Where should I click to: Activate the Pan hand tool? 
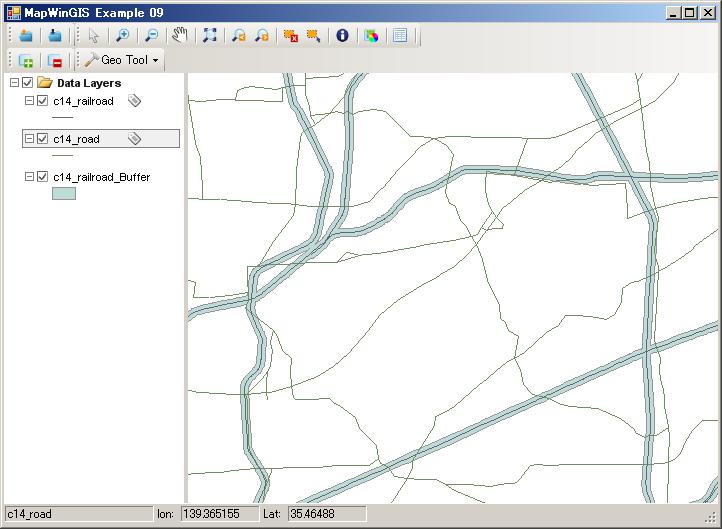click(x=180, y=35)
